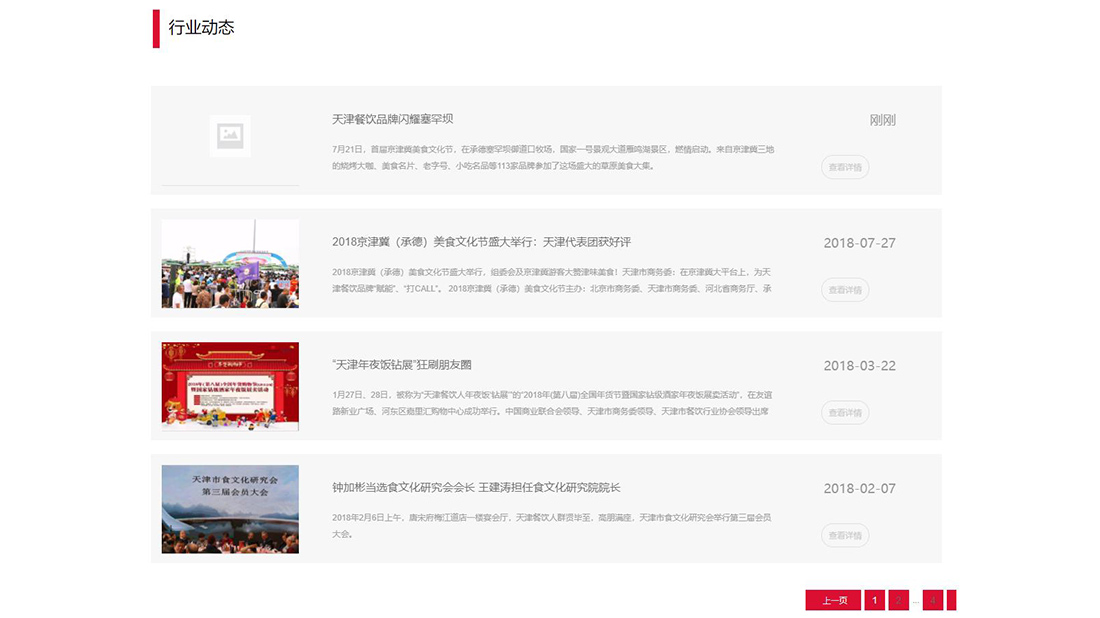Click 查看详情 for the 2018-07-27 article
The width and height of the screenshot is (1100, 618).
pos(845,290)
